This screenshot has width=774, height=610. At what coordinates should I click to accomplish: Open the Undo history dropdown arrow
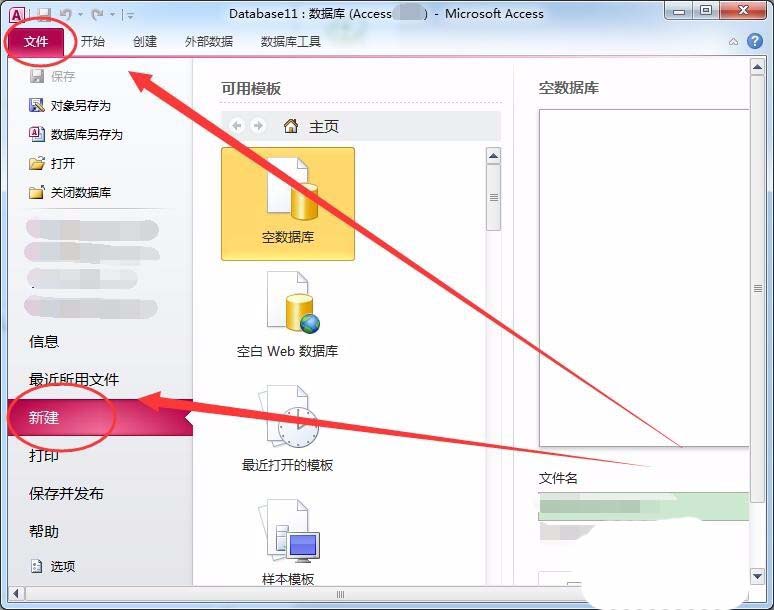(x=80, y=15)
